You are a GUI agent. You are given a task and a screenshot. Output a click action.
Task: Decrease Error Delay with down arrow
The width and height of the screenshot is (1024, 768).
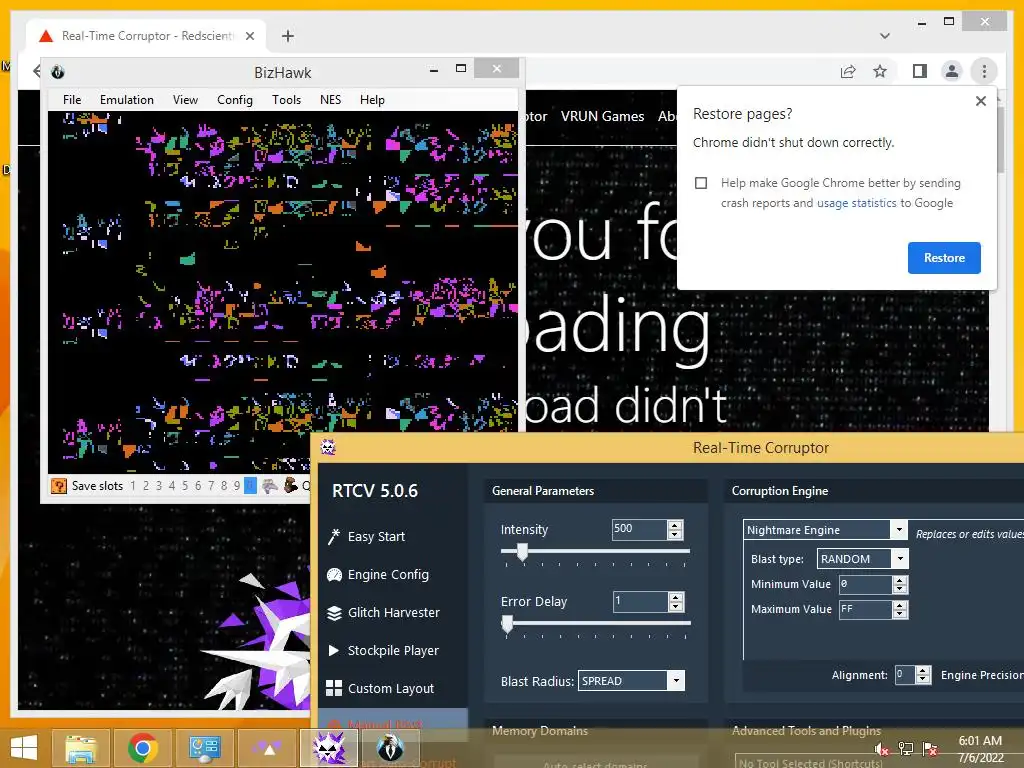(x=676, y=607)
